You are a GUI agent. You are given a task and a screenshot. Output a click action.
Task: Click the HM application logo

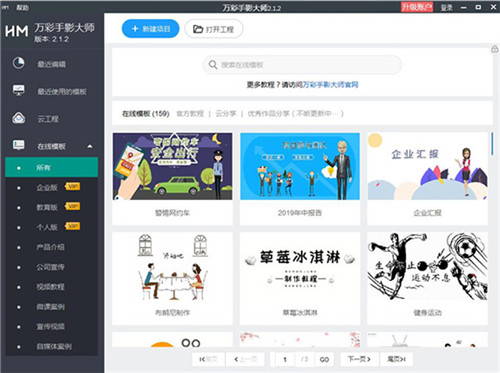coord(17,32)
